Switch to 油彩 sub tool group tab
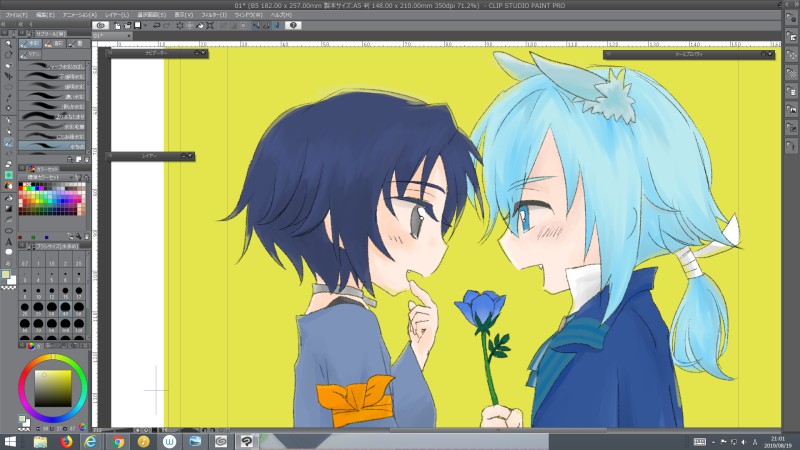The image size is (800, 450). 54,43
